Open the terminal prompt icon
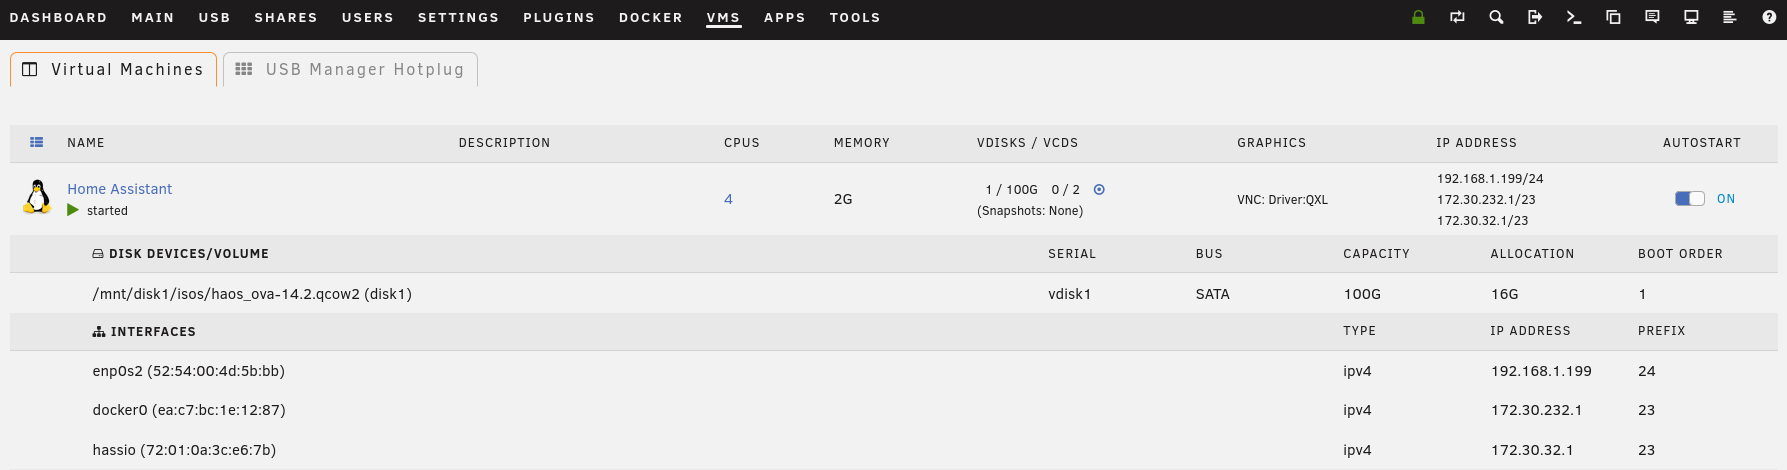 (1574, 17)
